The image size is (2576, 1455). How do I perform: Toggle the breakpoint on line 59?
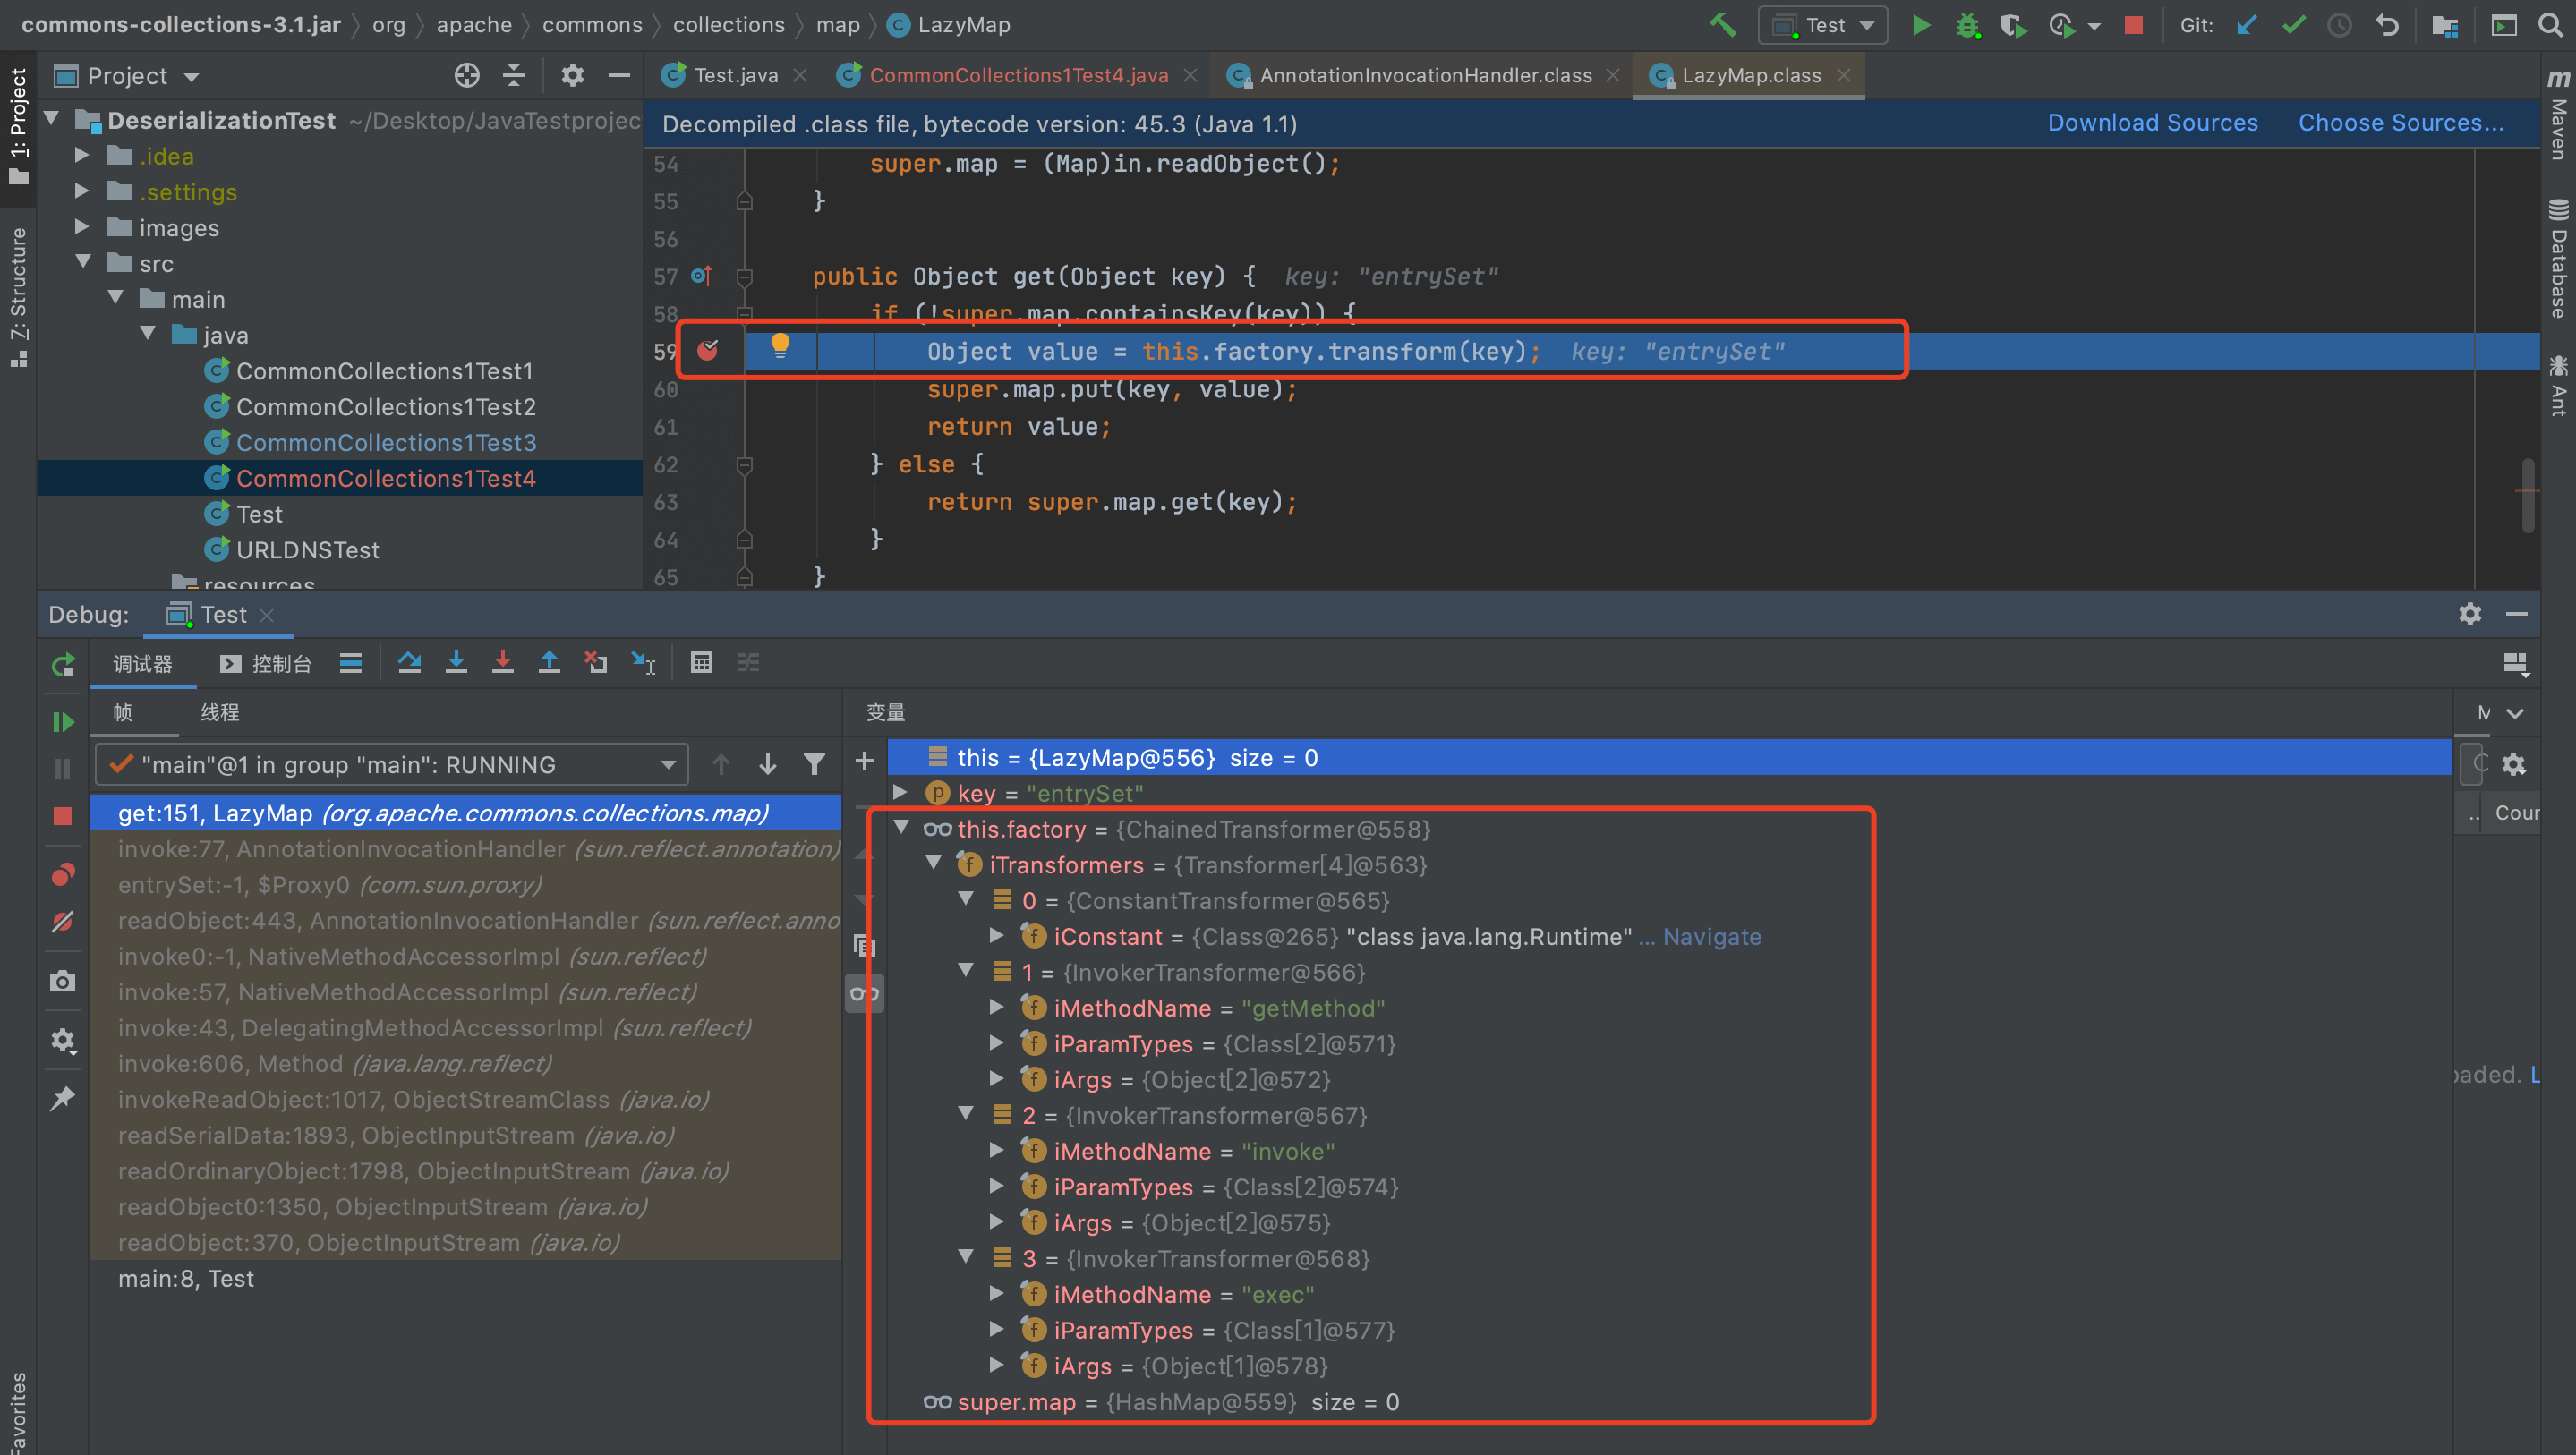coord(707,351)
